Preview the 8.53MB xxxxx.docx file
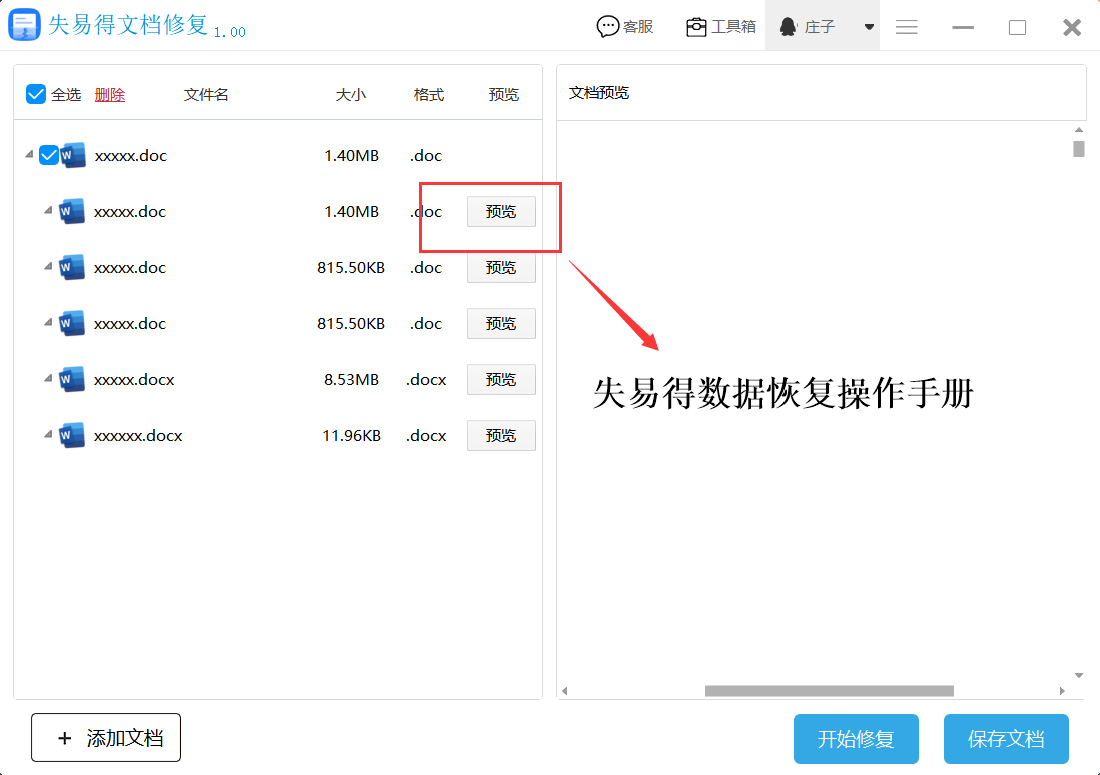 coord(501,380)
